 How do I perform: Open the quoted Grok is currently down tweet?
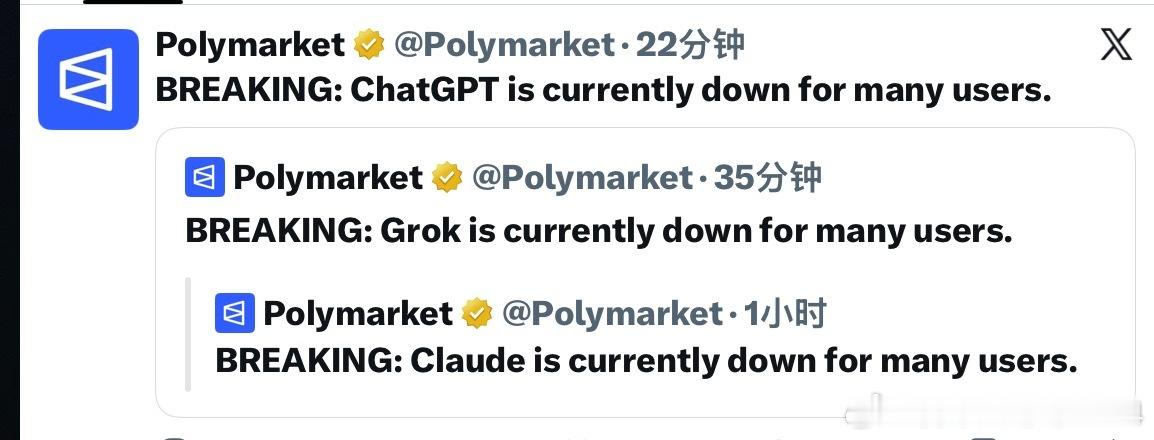coord(599,231)
